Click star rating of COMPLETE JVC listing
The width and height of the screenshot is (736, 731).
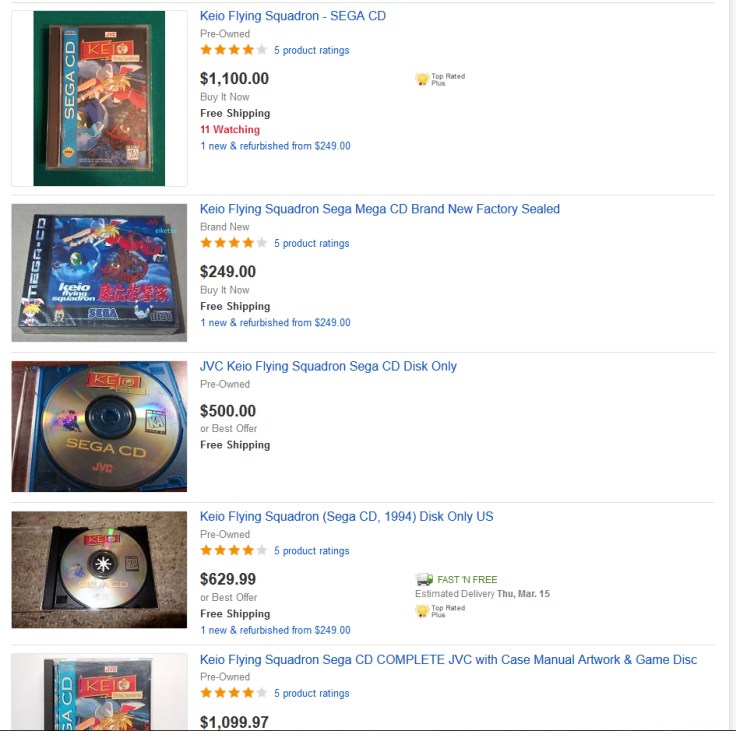pos(234,693)
